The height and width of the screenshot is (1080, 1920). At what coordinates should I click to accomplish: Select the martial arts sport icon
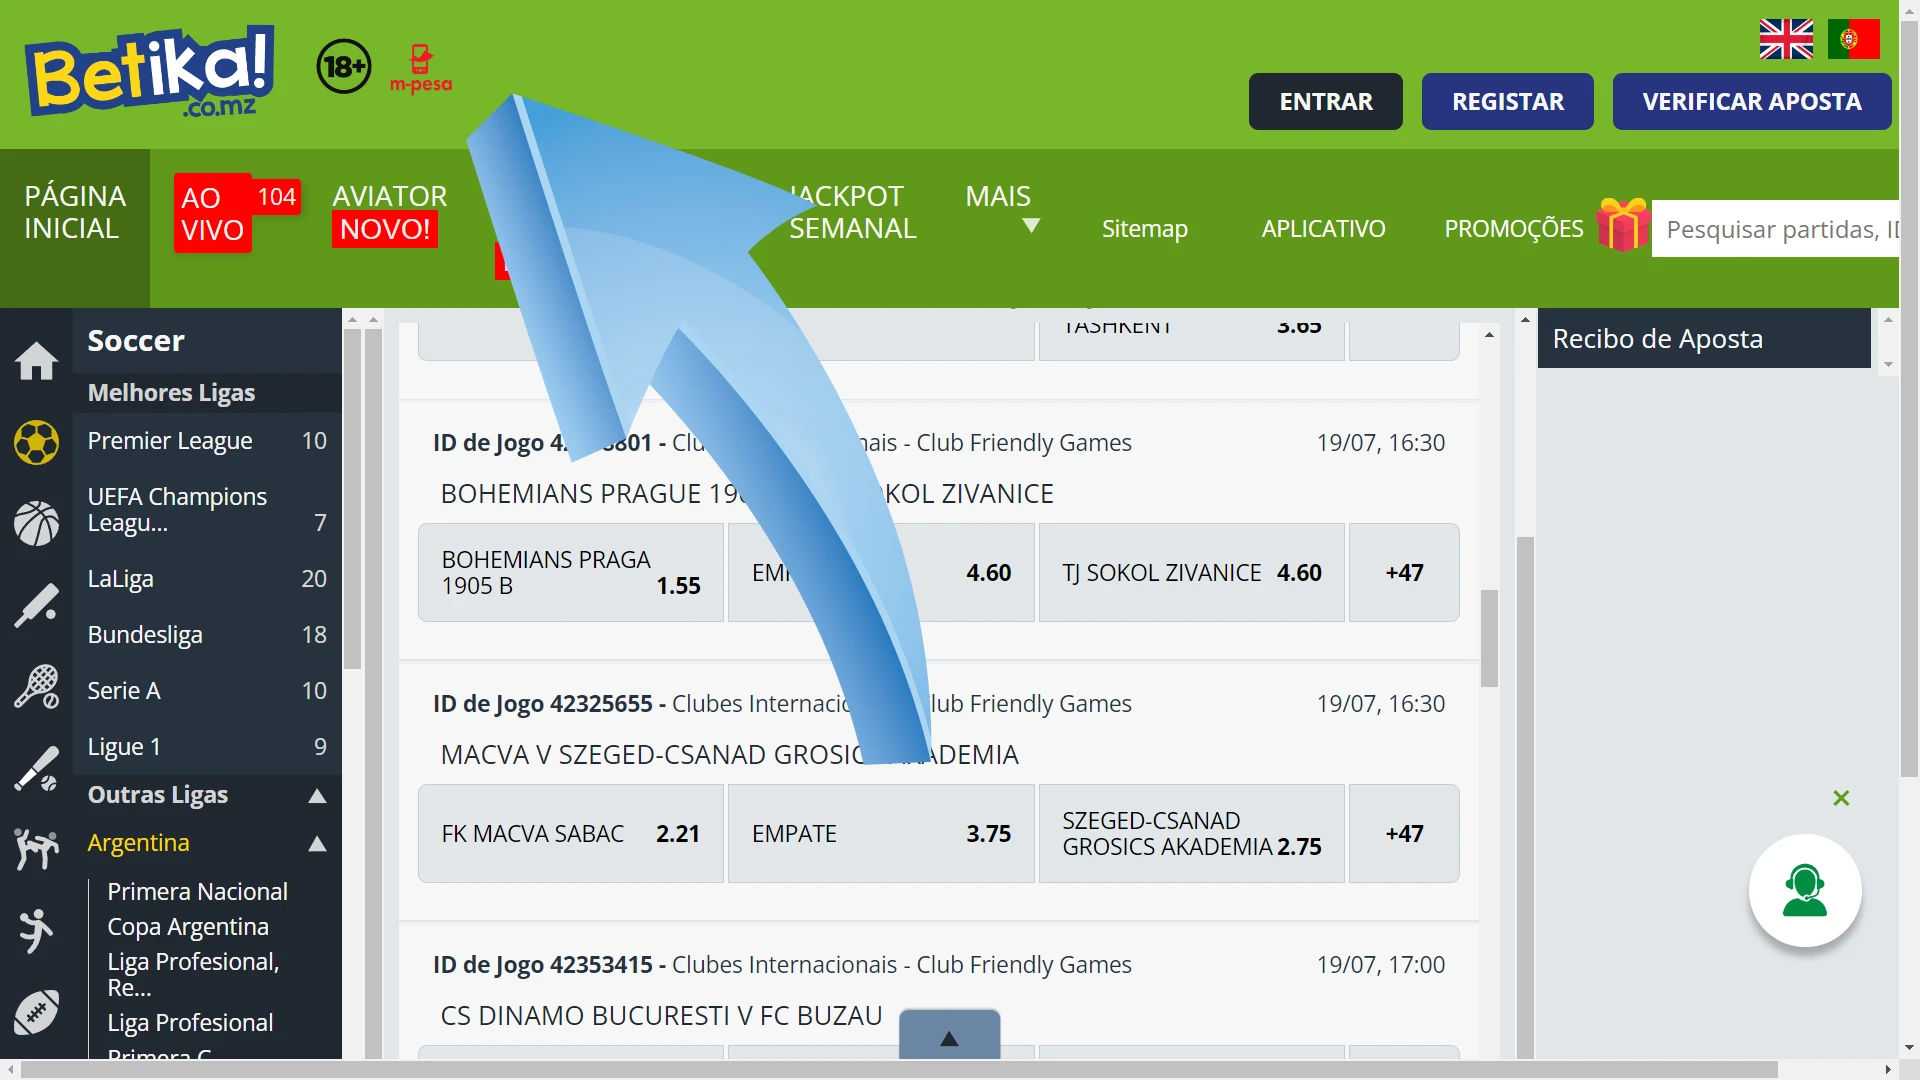point(36,850)
